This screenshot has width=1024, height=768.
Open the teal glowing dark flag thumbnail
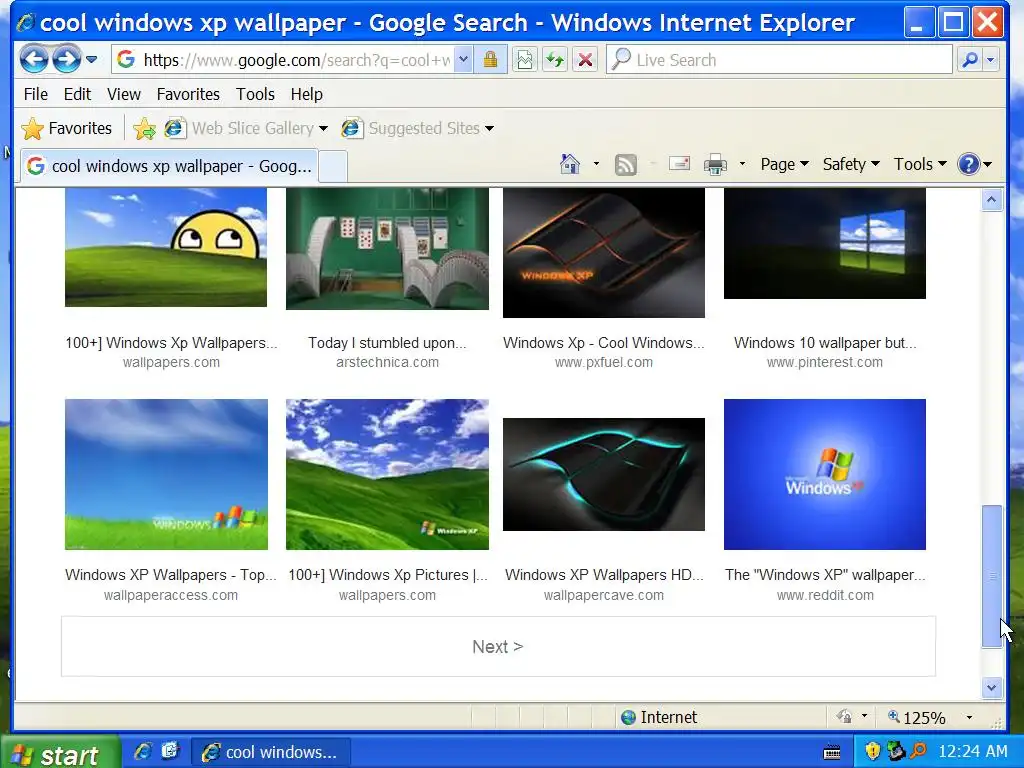603,474
